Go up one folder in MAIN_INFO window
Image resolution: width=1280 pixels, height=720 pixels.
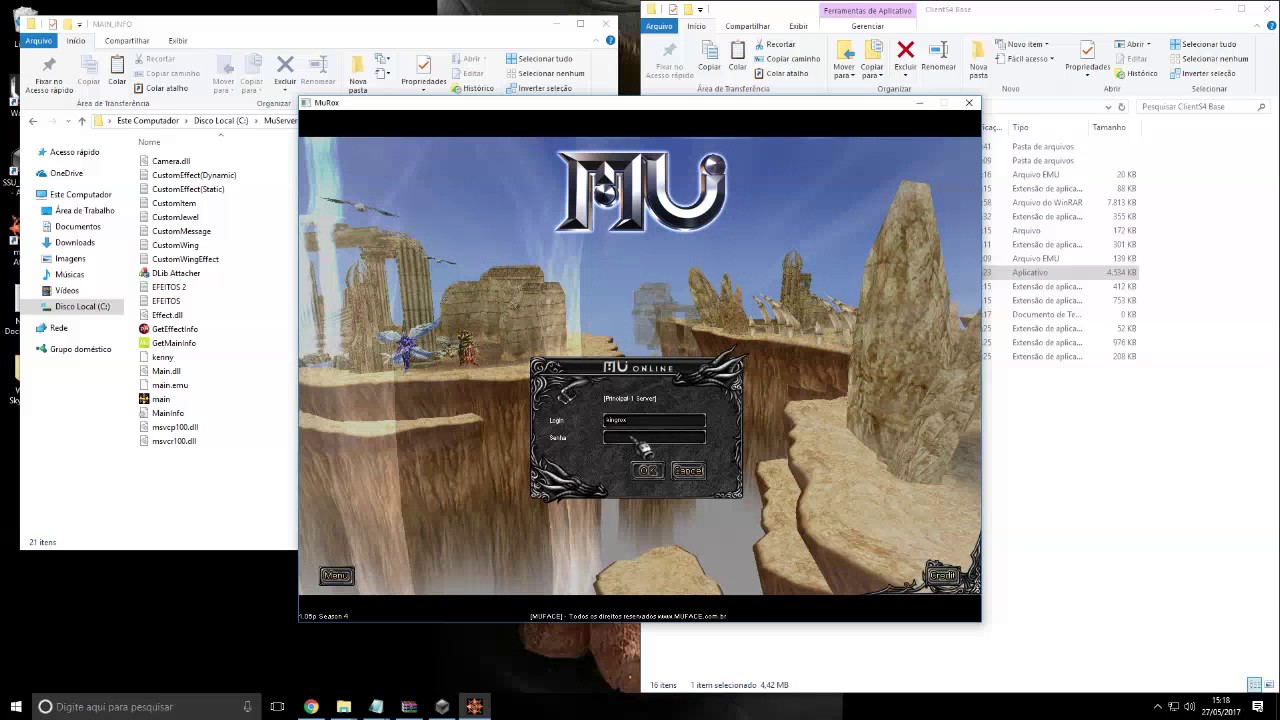click(x=82, y=121)
